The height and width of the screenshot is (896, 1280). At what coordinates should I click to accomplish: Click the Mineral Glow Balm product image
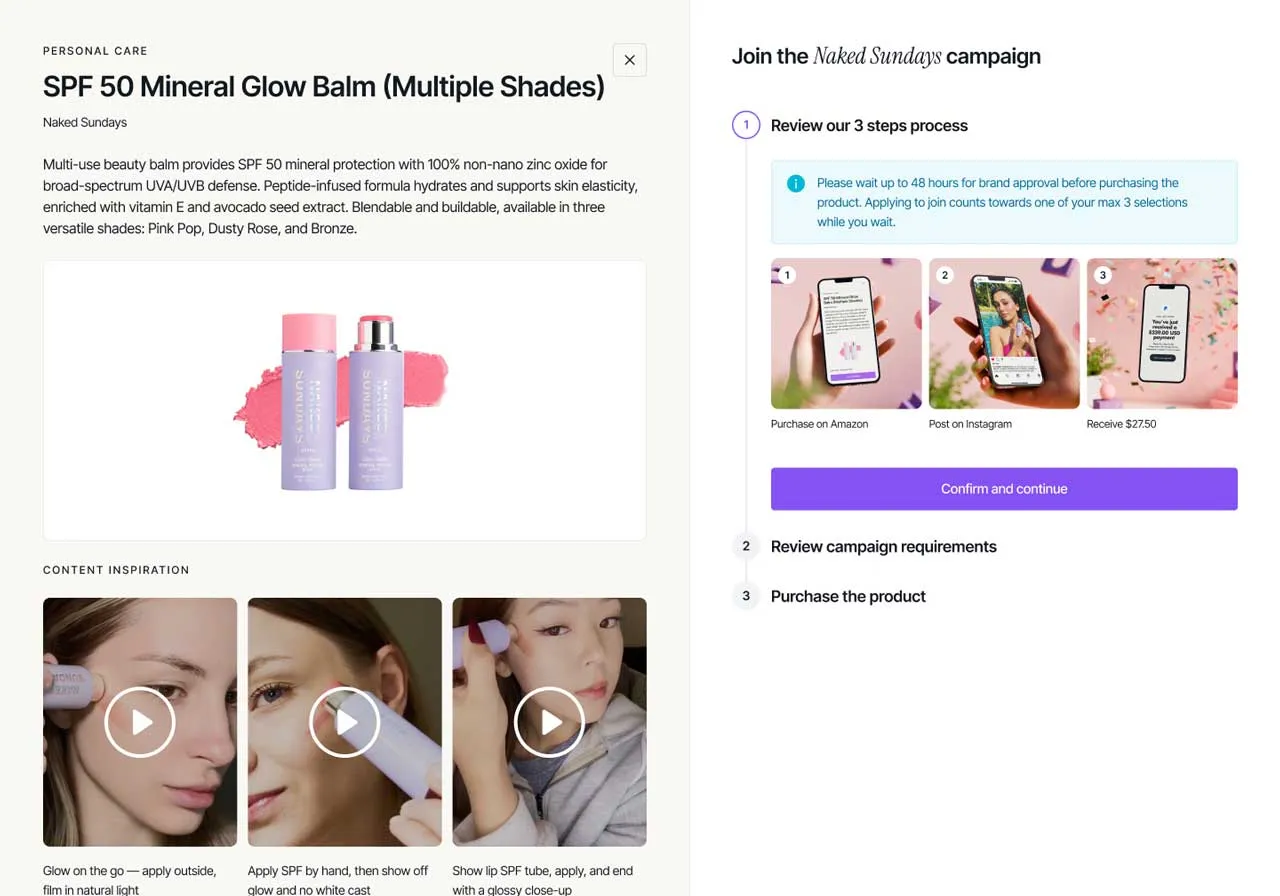coord(344,400)
